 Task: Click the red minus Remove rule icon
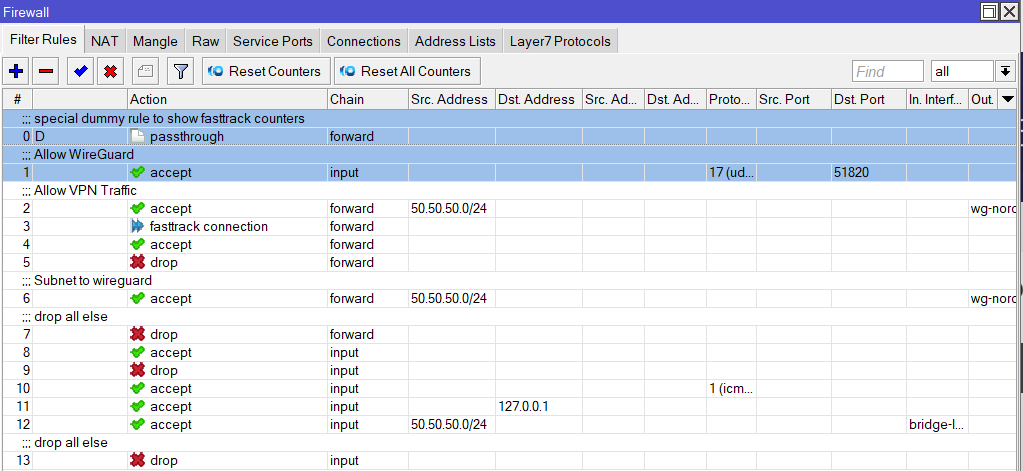46,71
